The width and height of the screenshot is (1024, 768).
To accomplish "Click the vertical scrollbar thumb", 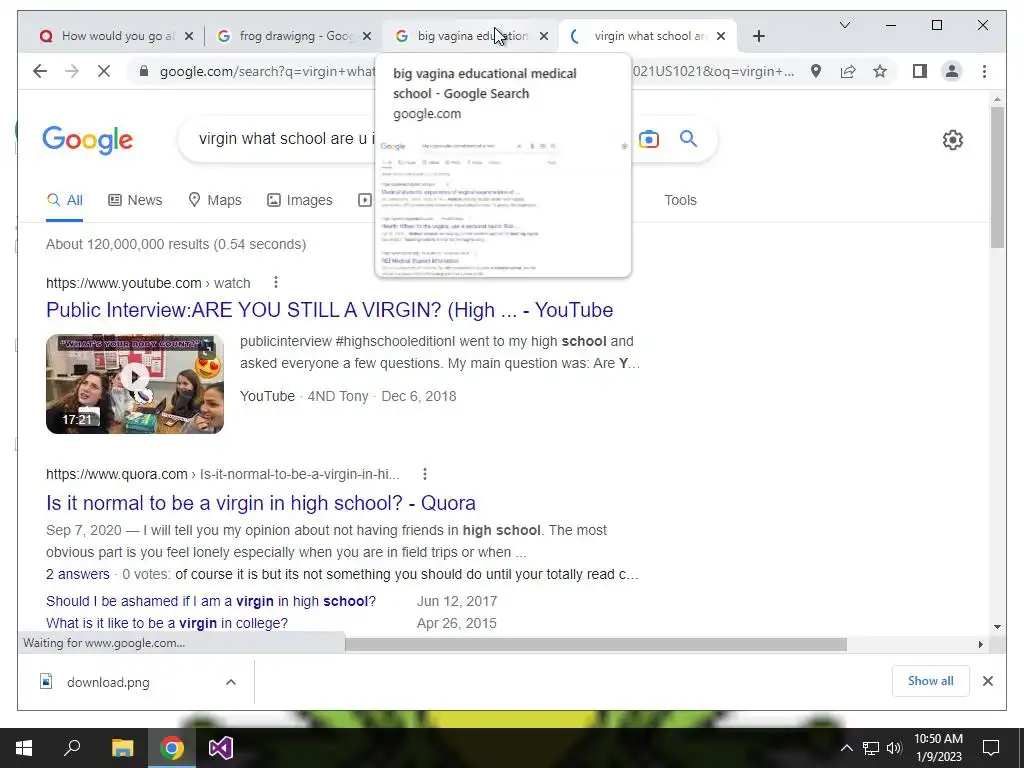I will [997, 177].
